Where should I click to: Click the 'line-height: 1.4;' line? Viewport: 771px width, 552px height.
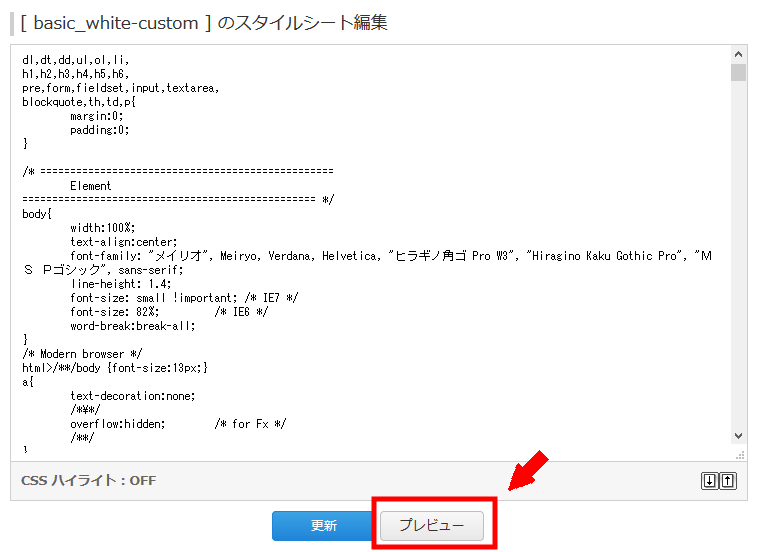[120, 284]
